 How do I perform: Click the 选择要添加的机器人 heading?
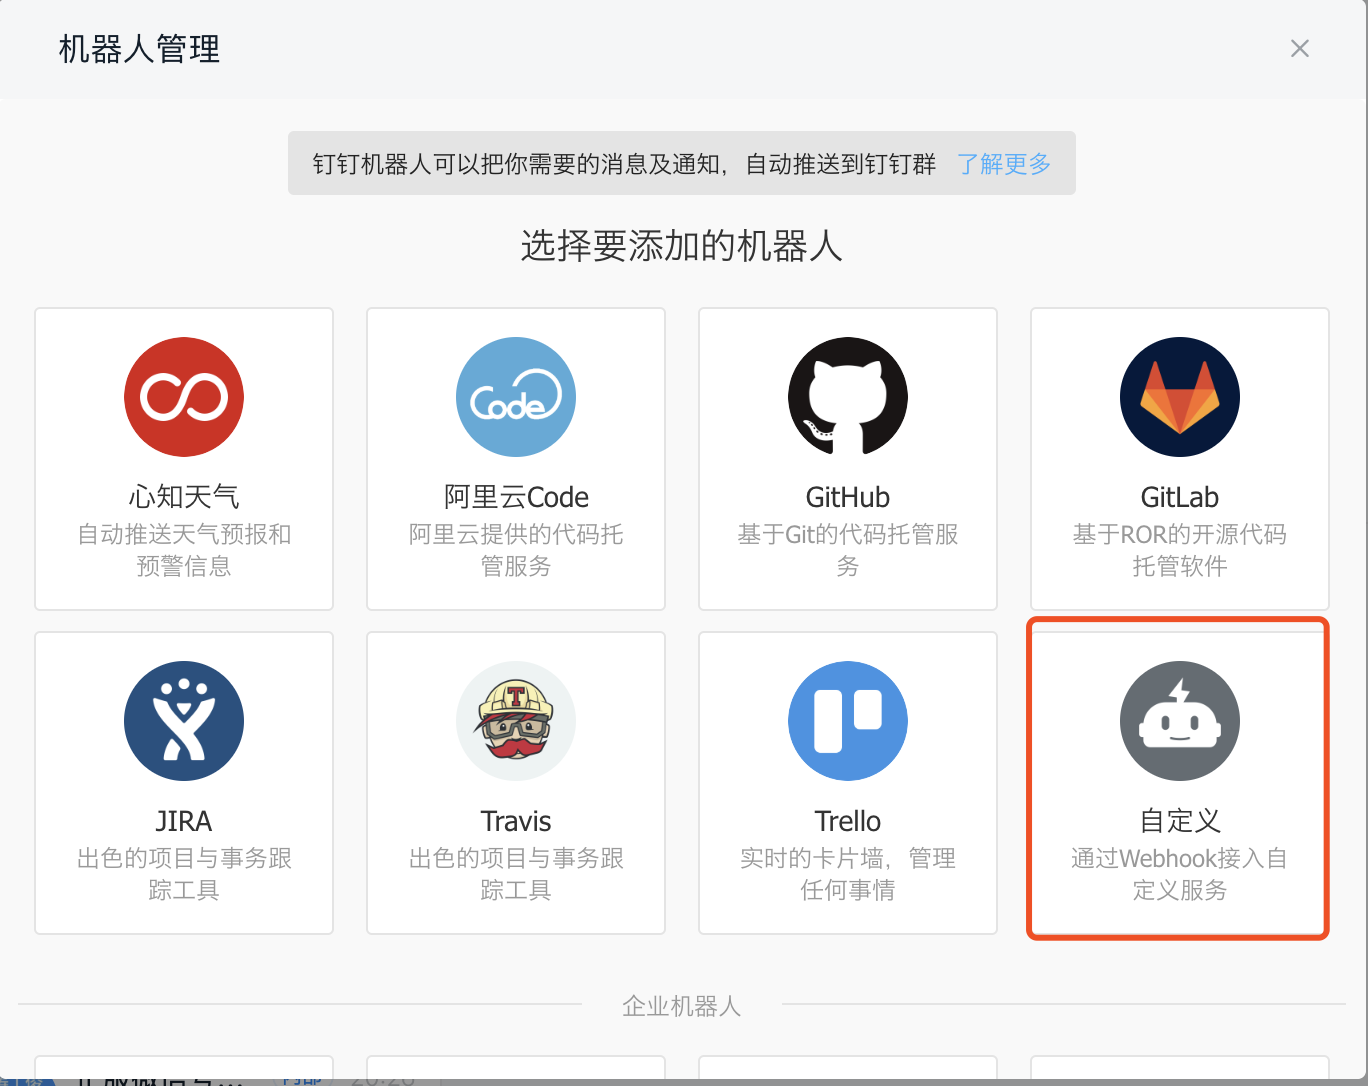682,246
